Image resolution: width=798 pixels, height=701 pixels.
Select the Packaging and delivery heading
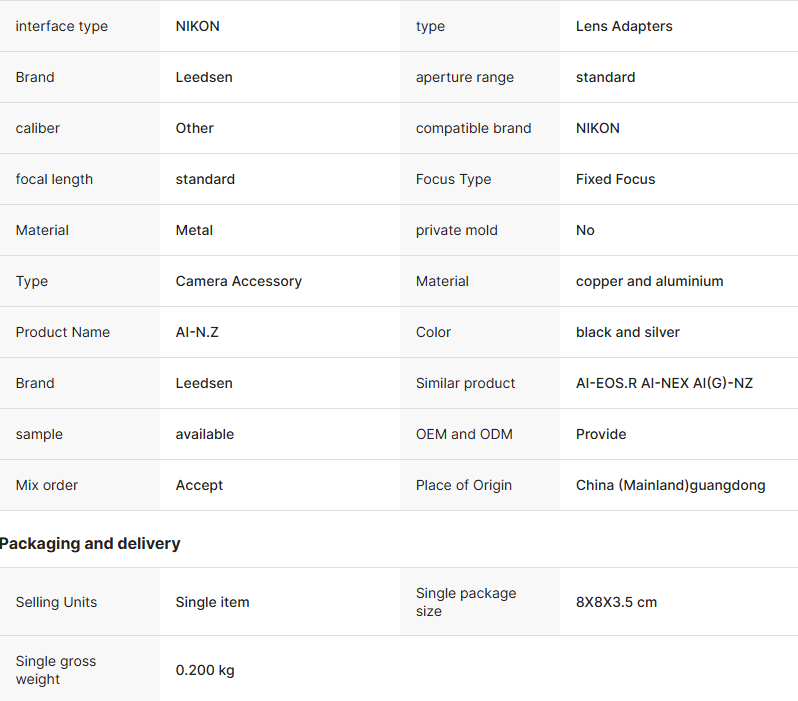pos(90,544)
